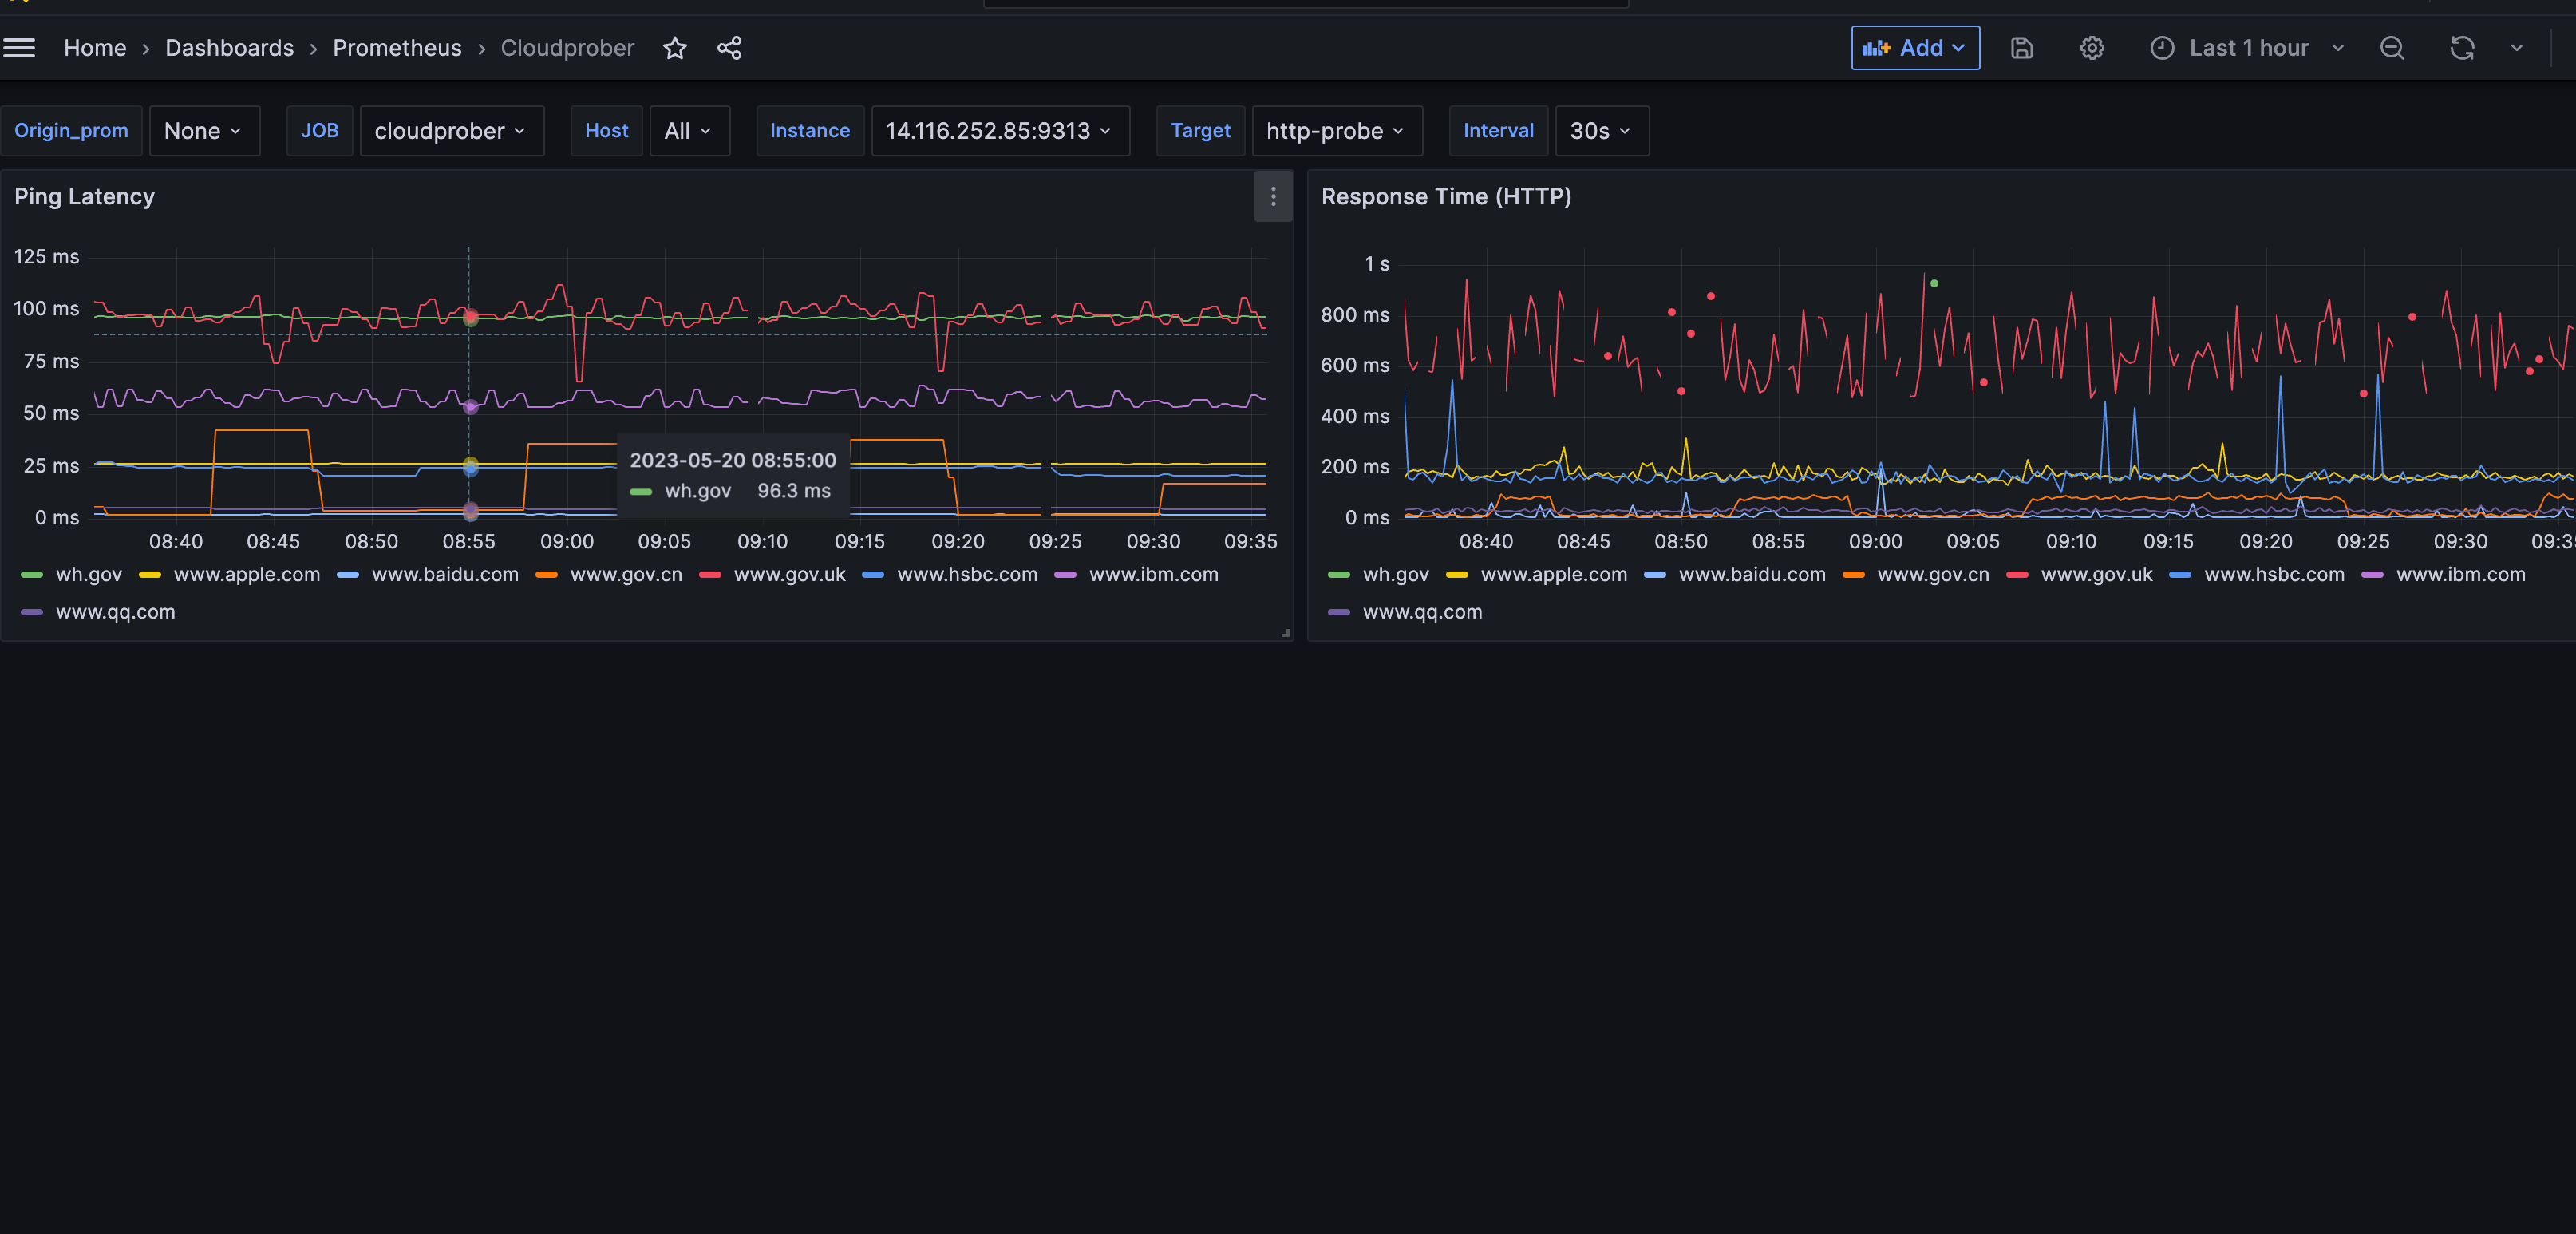The width and height of the screenshot is (2576, 1234).
Task: Click www.apple.com yellow color swatch in Ping legend
Action: coord(150,575)
